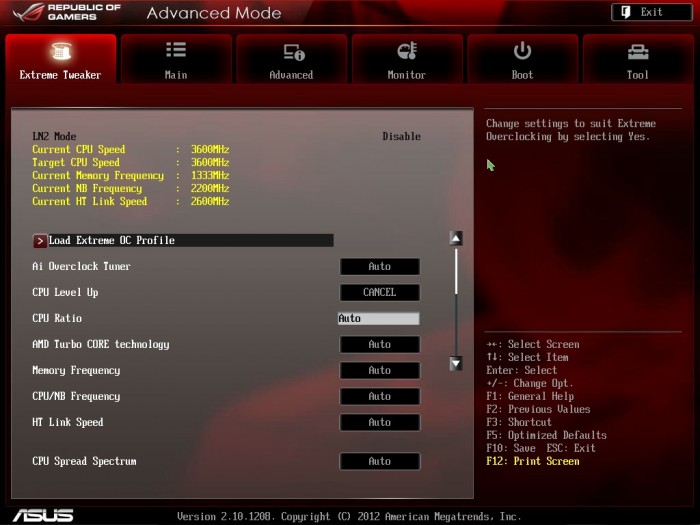Screen dimensions: 700x525
Task: Open the AMD Turbo CORE technology dropdown
Action: tap(379, 344)
